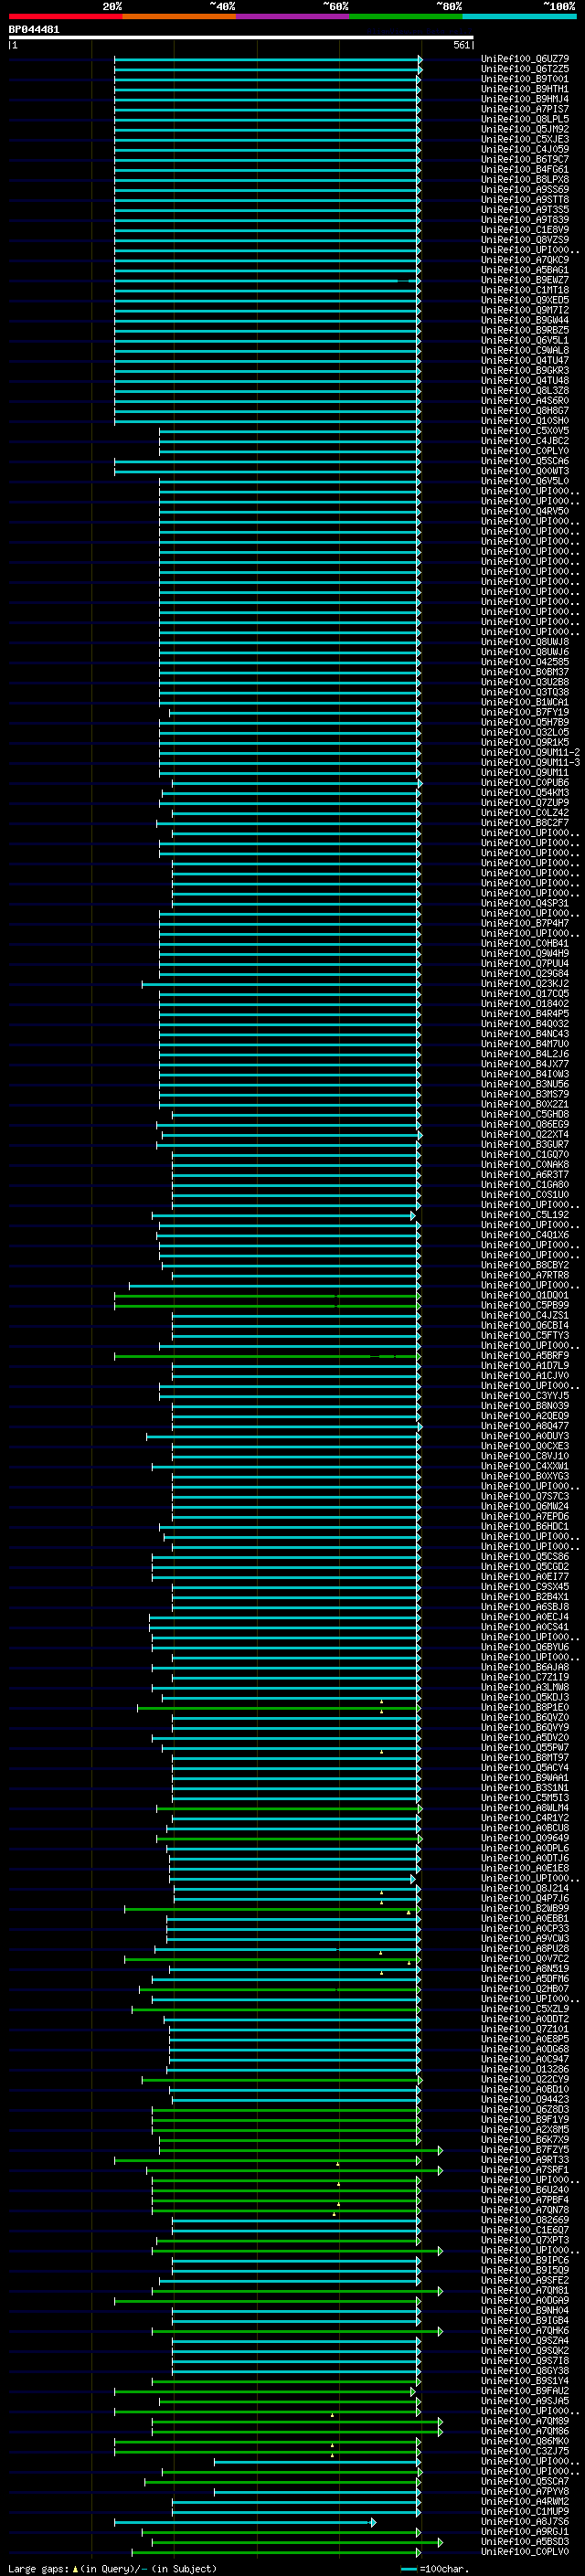
Task: Click the query end position 561
Action: [x=462, y=45]
